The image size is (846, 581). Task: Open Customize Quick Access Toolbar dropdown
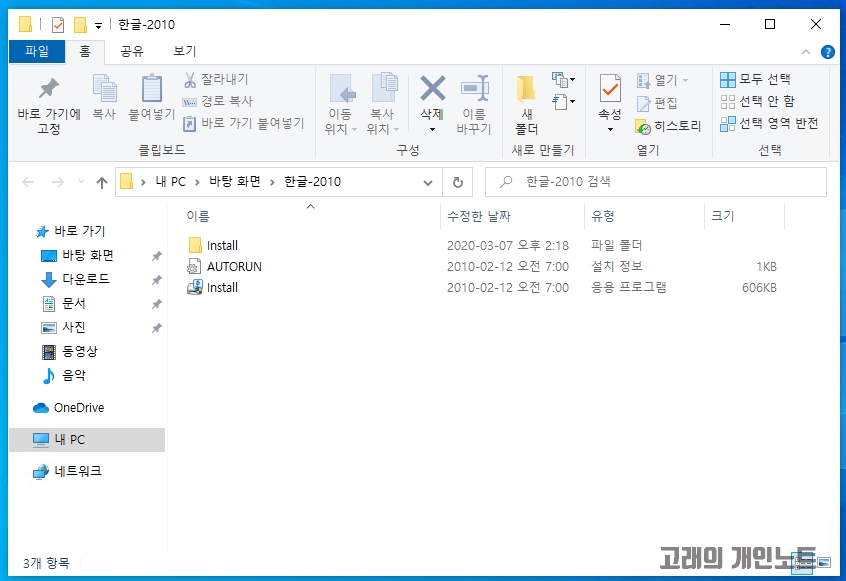click(98, 25)
